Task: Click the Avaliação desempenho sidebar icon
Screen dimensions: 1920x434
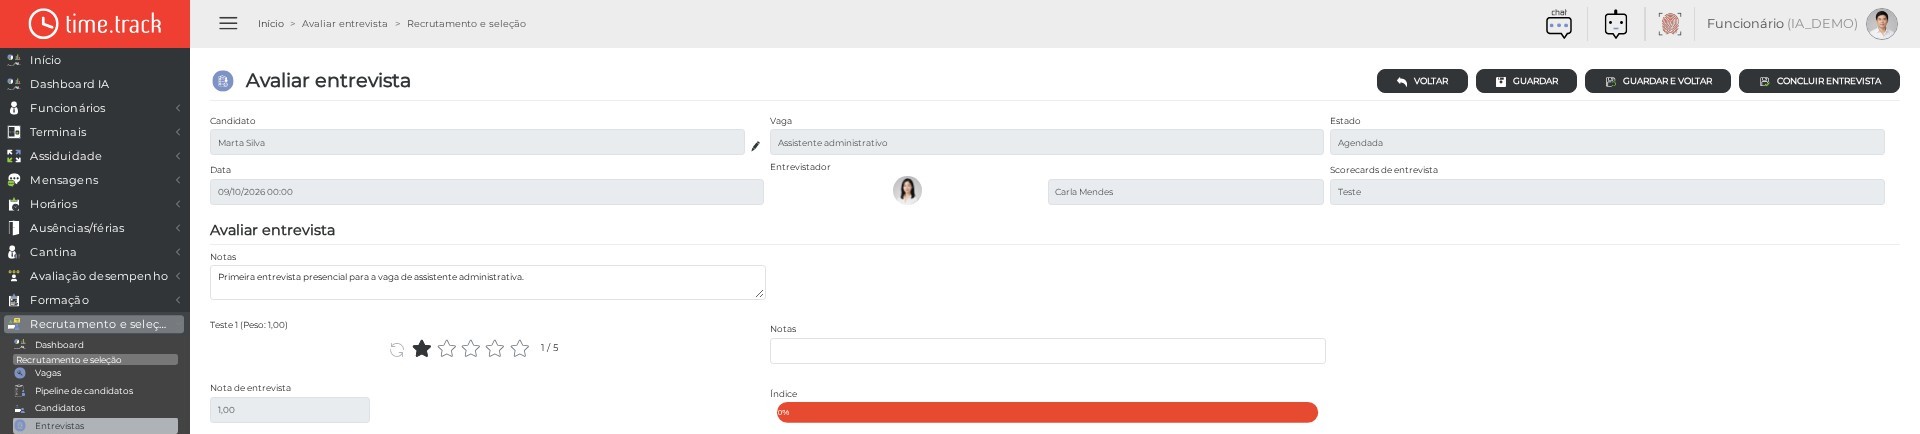Action: [14, 276]
